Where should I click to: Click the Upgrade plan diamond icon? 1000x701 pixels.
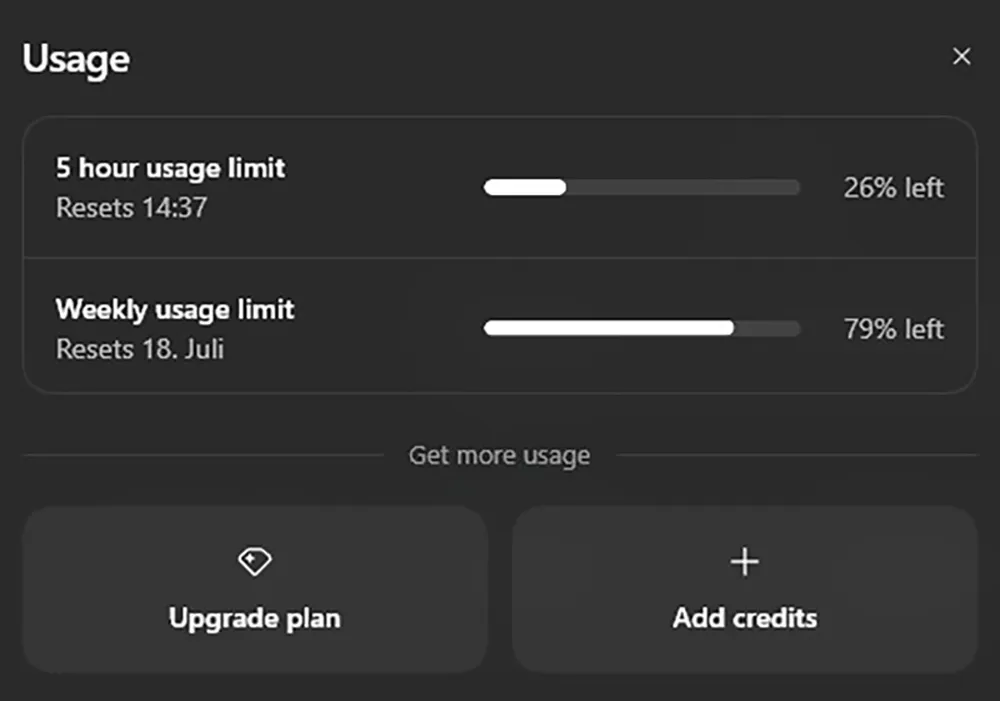pos(254,561)
